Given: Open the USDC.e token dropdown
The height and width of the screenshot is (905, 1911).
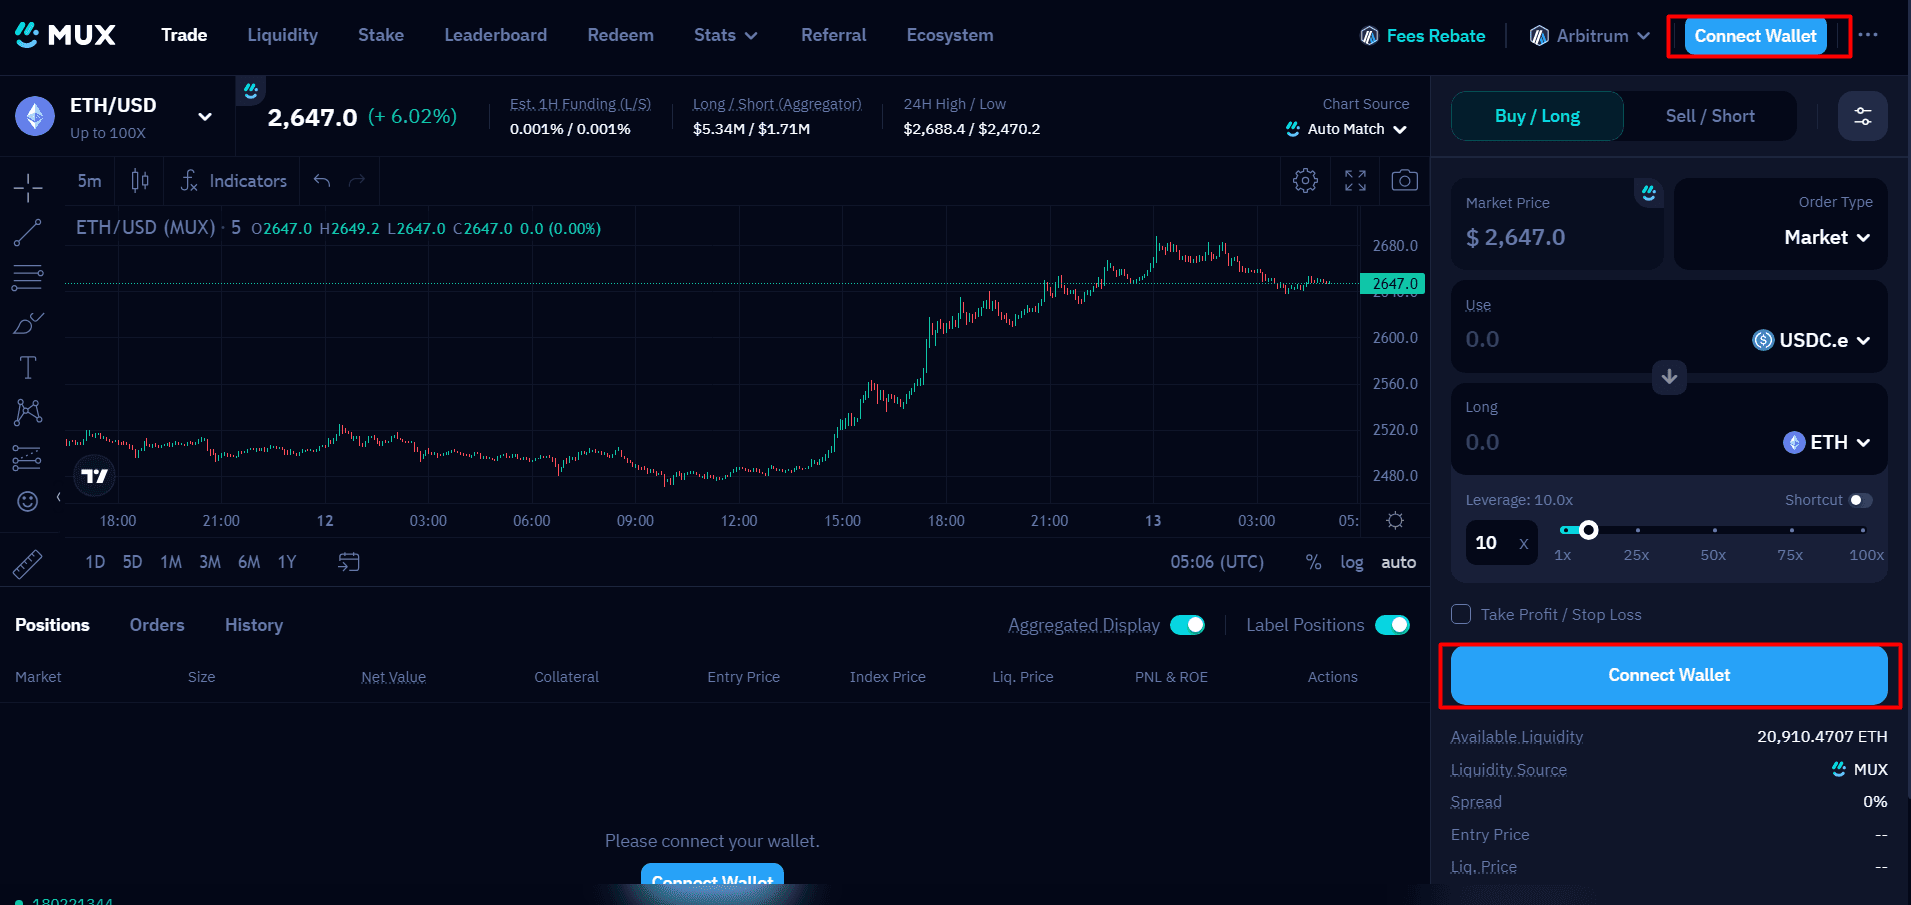Looking at the screenshot, I should point(1811,340).
